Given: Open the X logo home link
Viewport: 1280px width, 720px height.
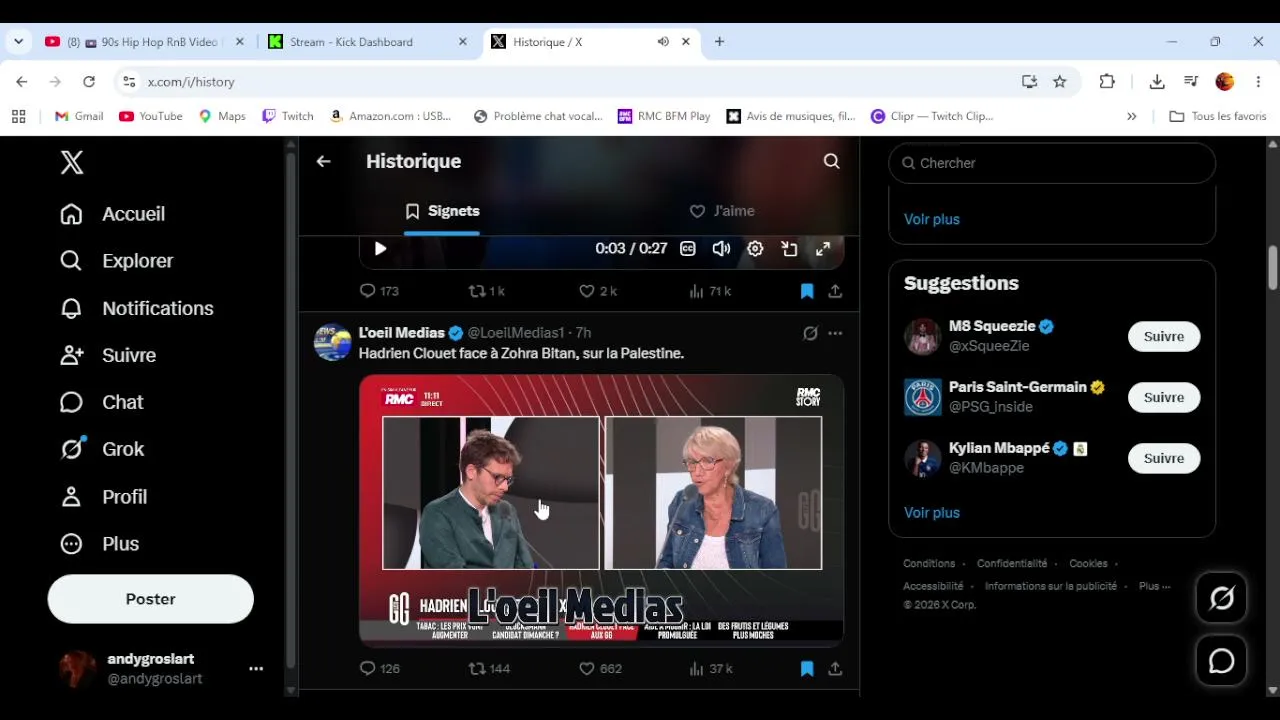Looking at the screenshot, I should point(72,163).
